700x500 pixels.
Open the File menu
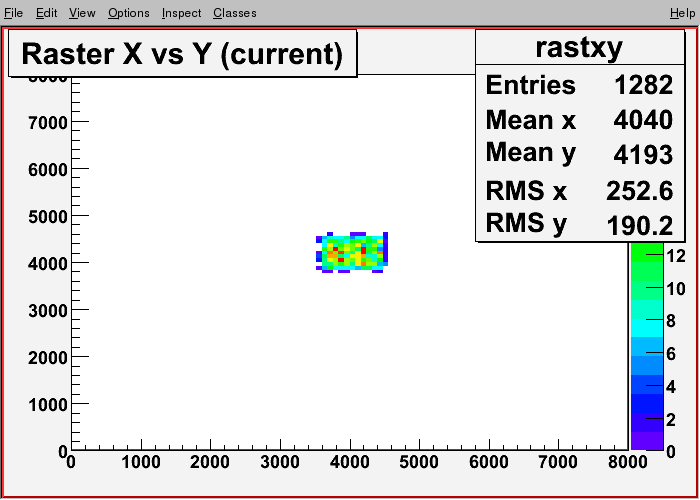point(13,13)
